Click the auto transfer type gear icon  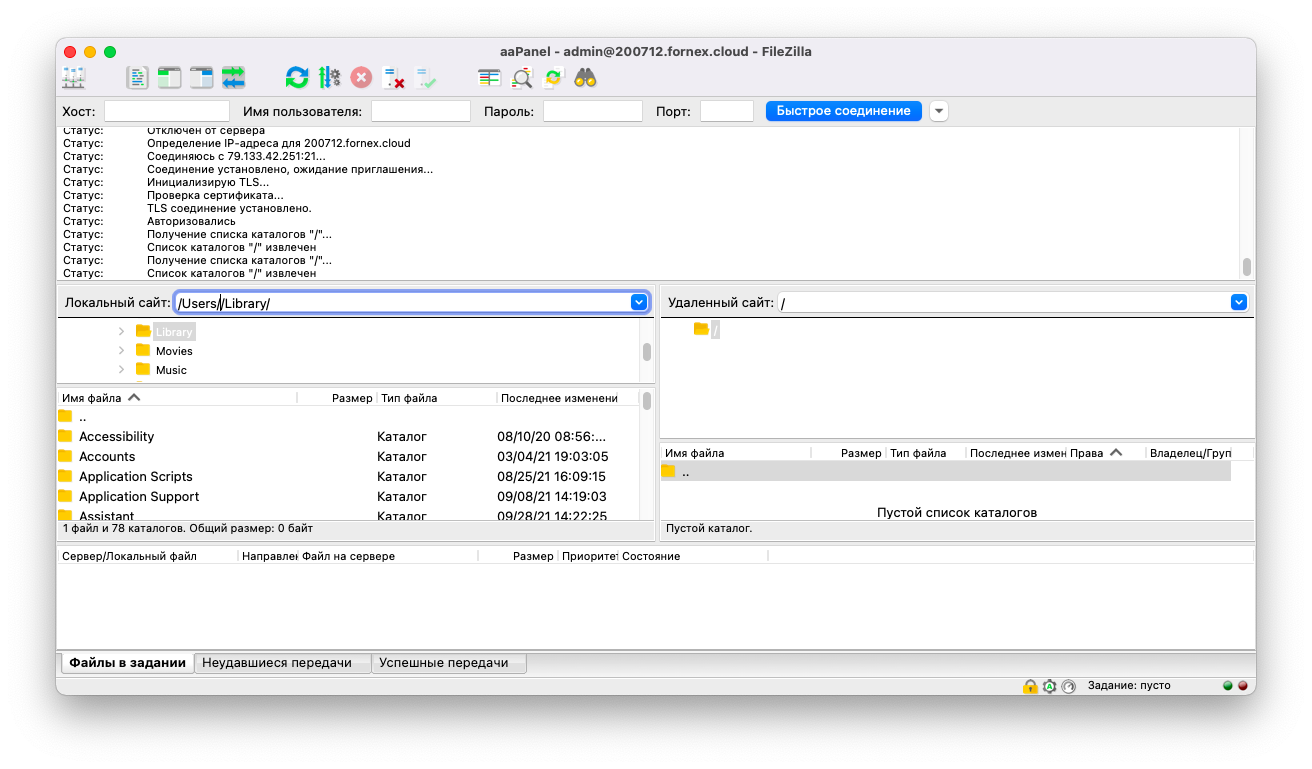1049,686
